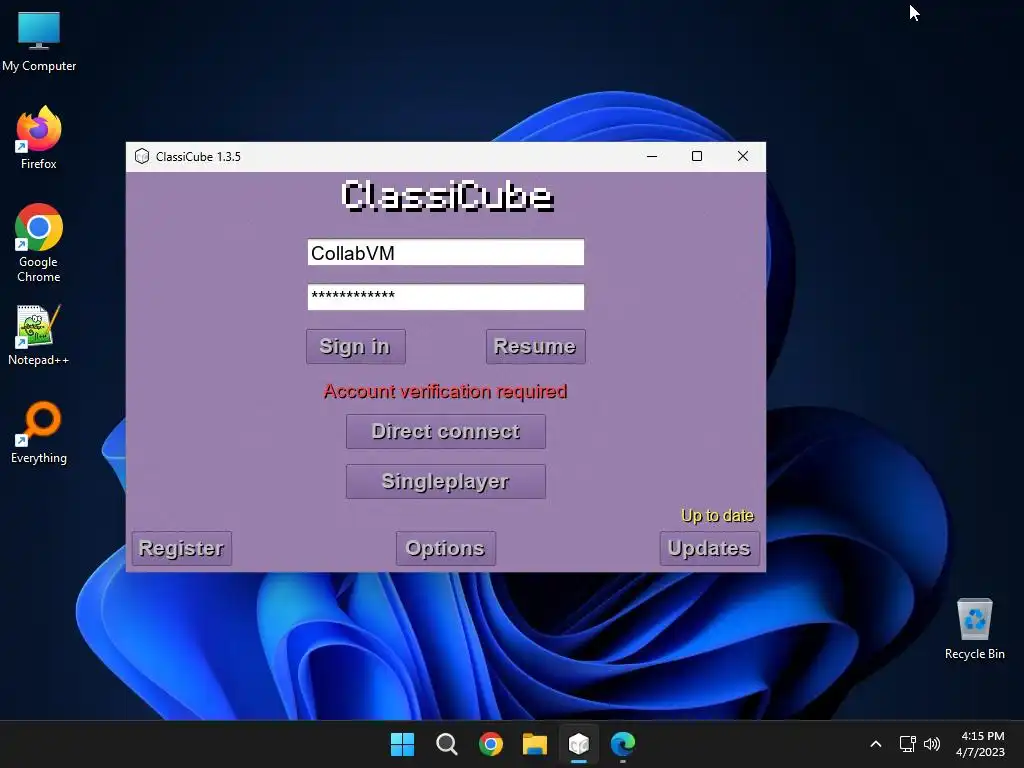Show hidden system tray icons

(x=876, y=744)
